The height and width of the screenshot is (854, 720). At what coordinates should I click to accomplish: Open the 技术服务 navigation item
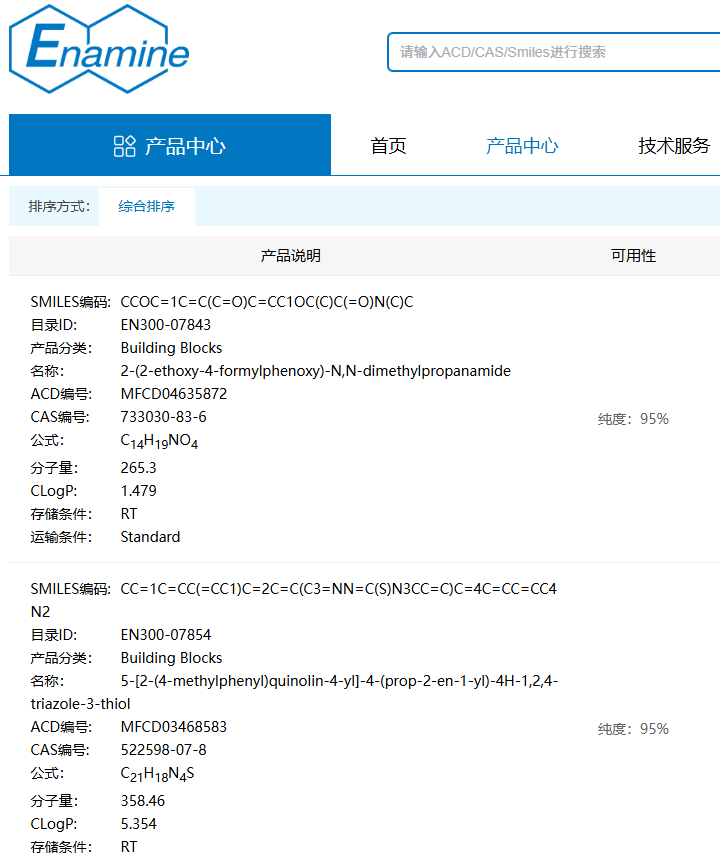tap(674, 146)
